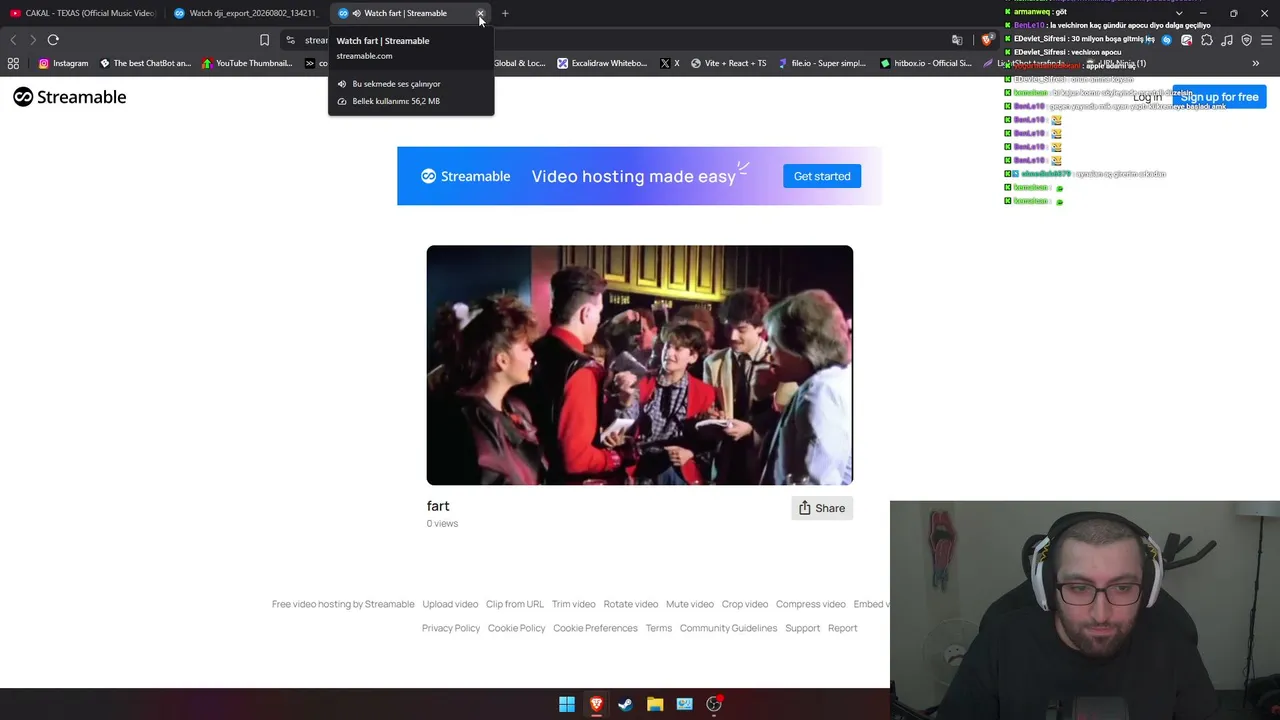The width and height of the screenshot is (1280, 720).
Task: Open Windows Start menu on taskbar
Action: click(x=567, y=704)
